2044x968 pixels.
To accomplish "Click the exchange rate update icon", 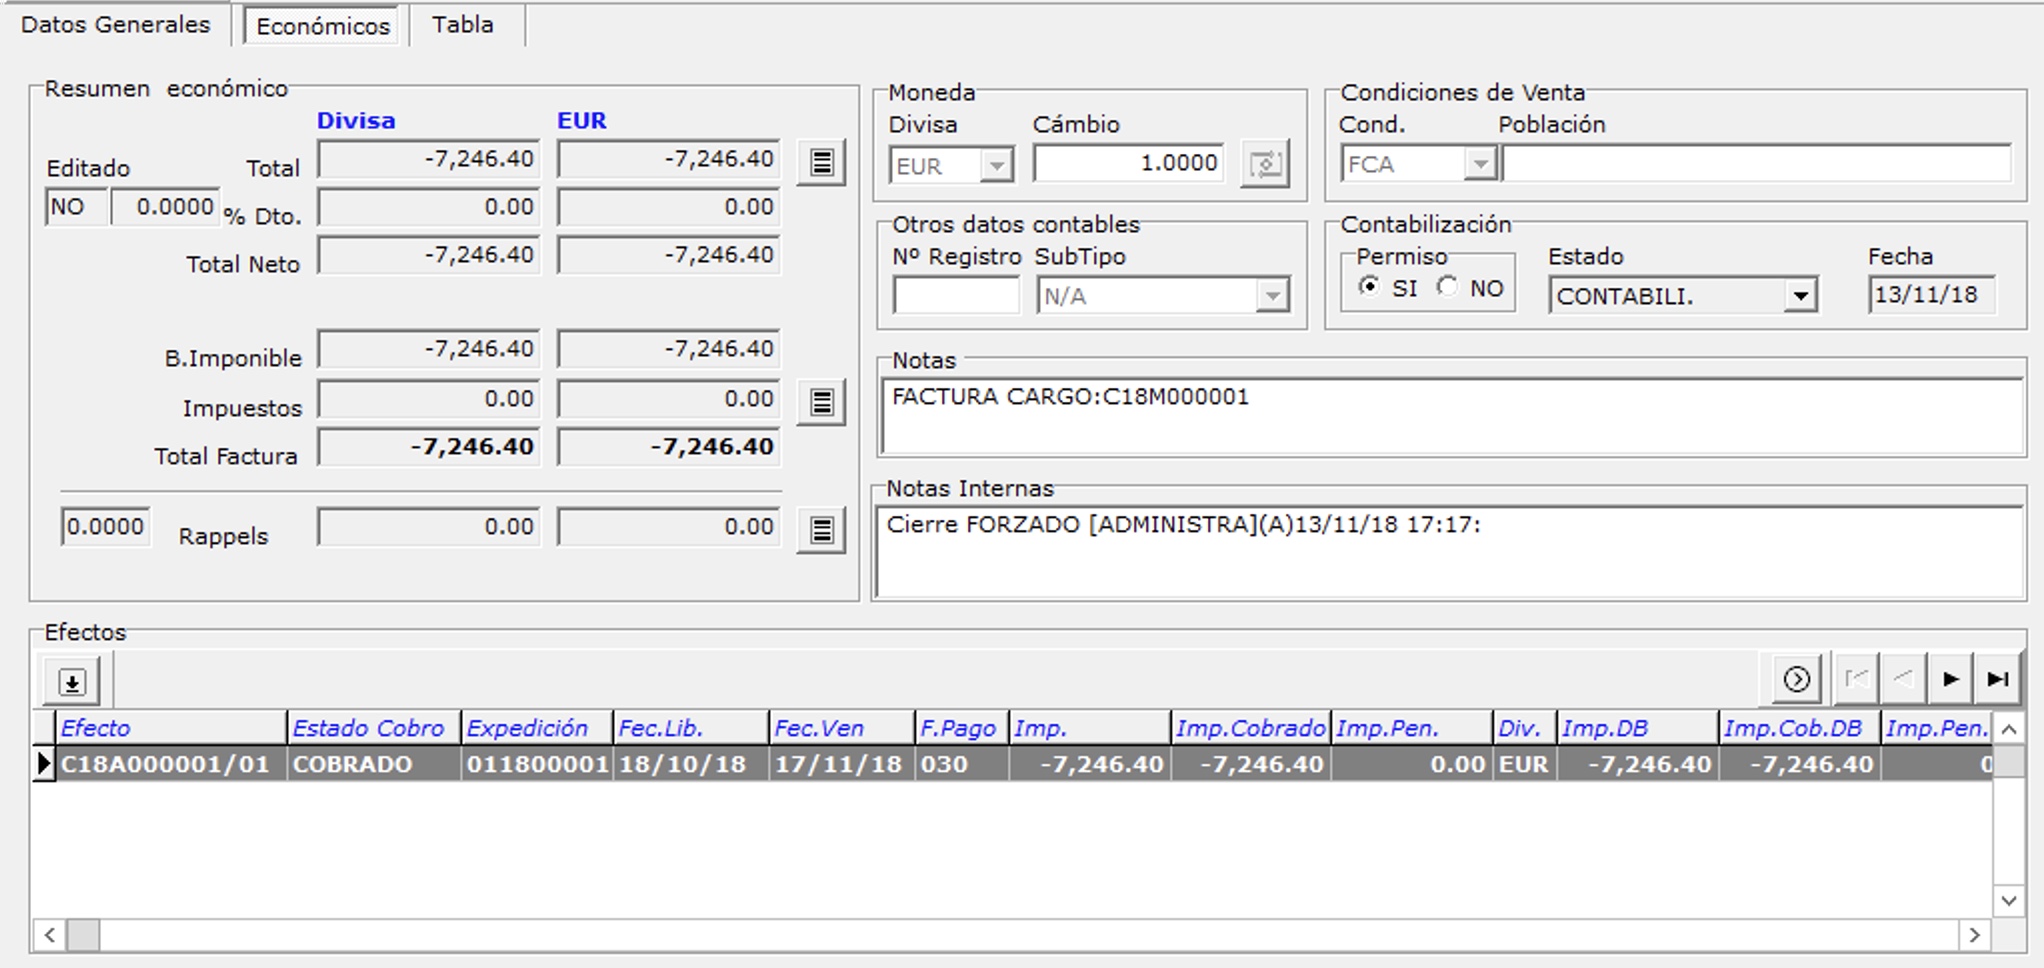I will click(1264, 165).
